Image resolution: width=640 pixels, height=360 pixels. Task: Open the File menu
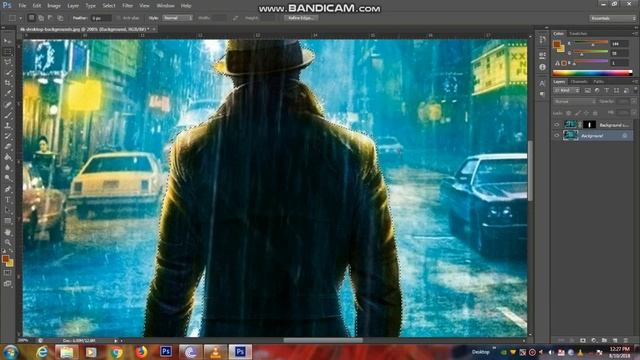coord(22,6)
